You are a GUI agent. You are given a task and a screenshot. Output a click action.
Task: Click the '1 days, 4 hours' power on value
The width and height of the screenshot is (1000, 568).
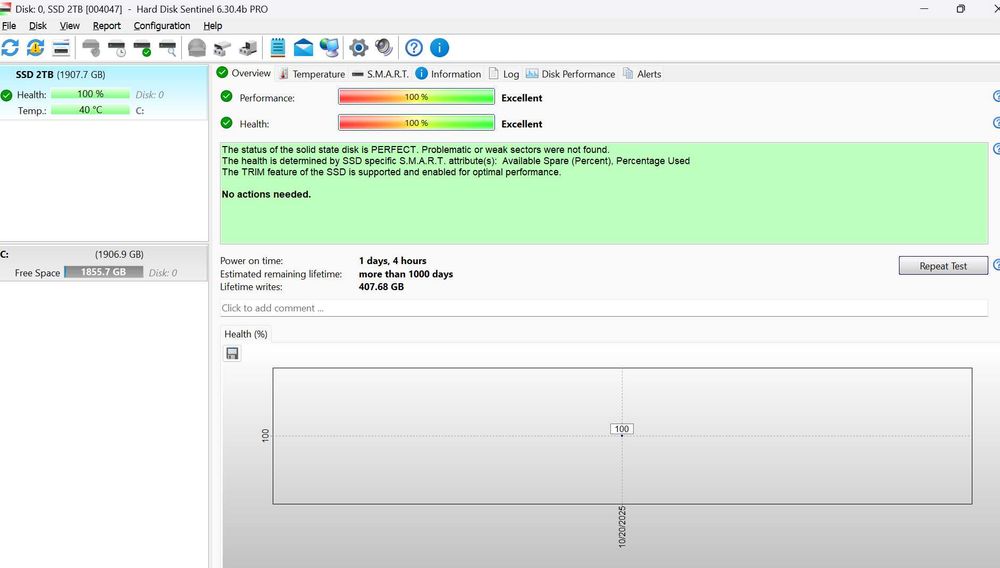392,261
